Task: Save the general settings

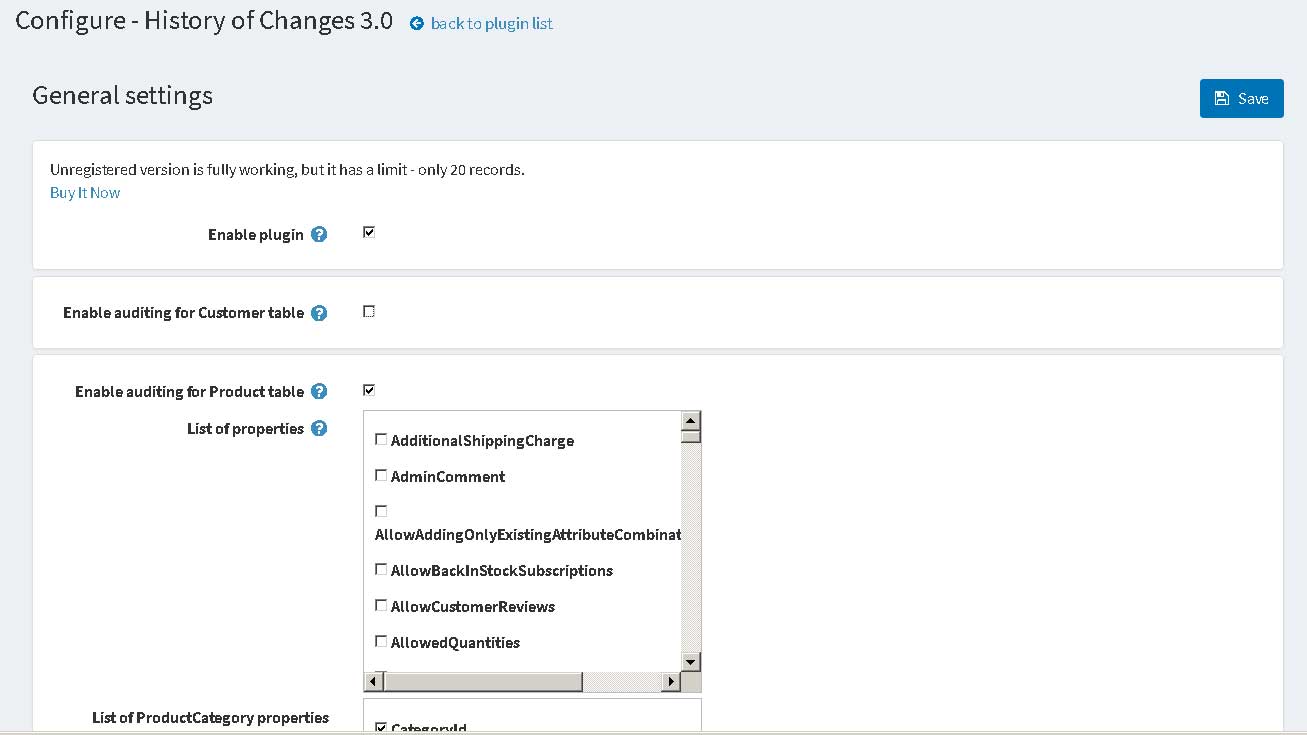Action: click(x=1241, y=98)
